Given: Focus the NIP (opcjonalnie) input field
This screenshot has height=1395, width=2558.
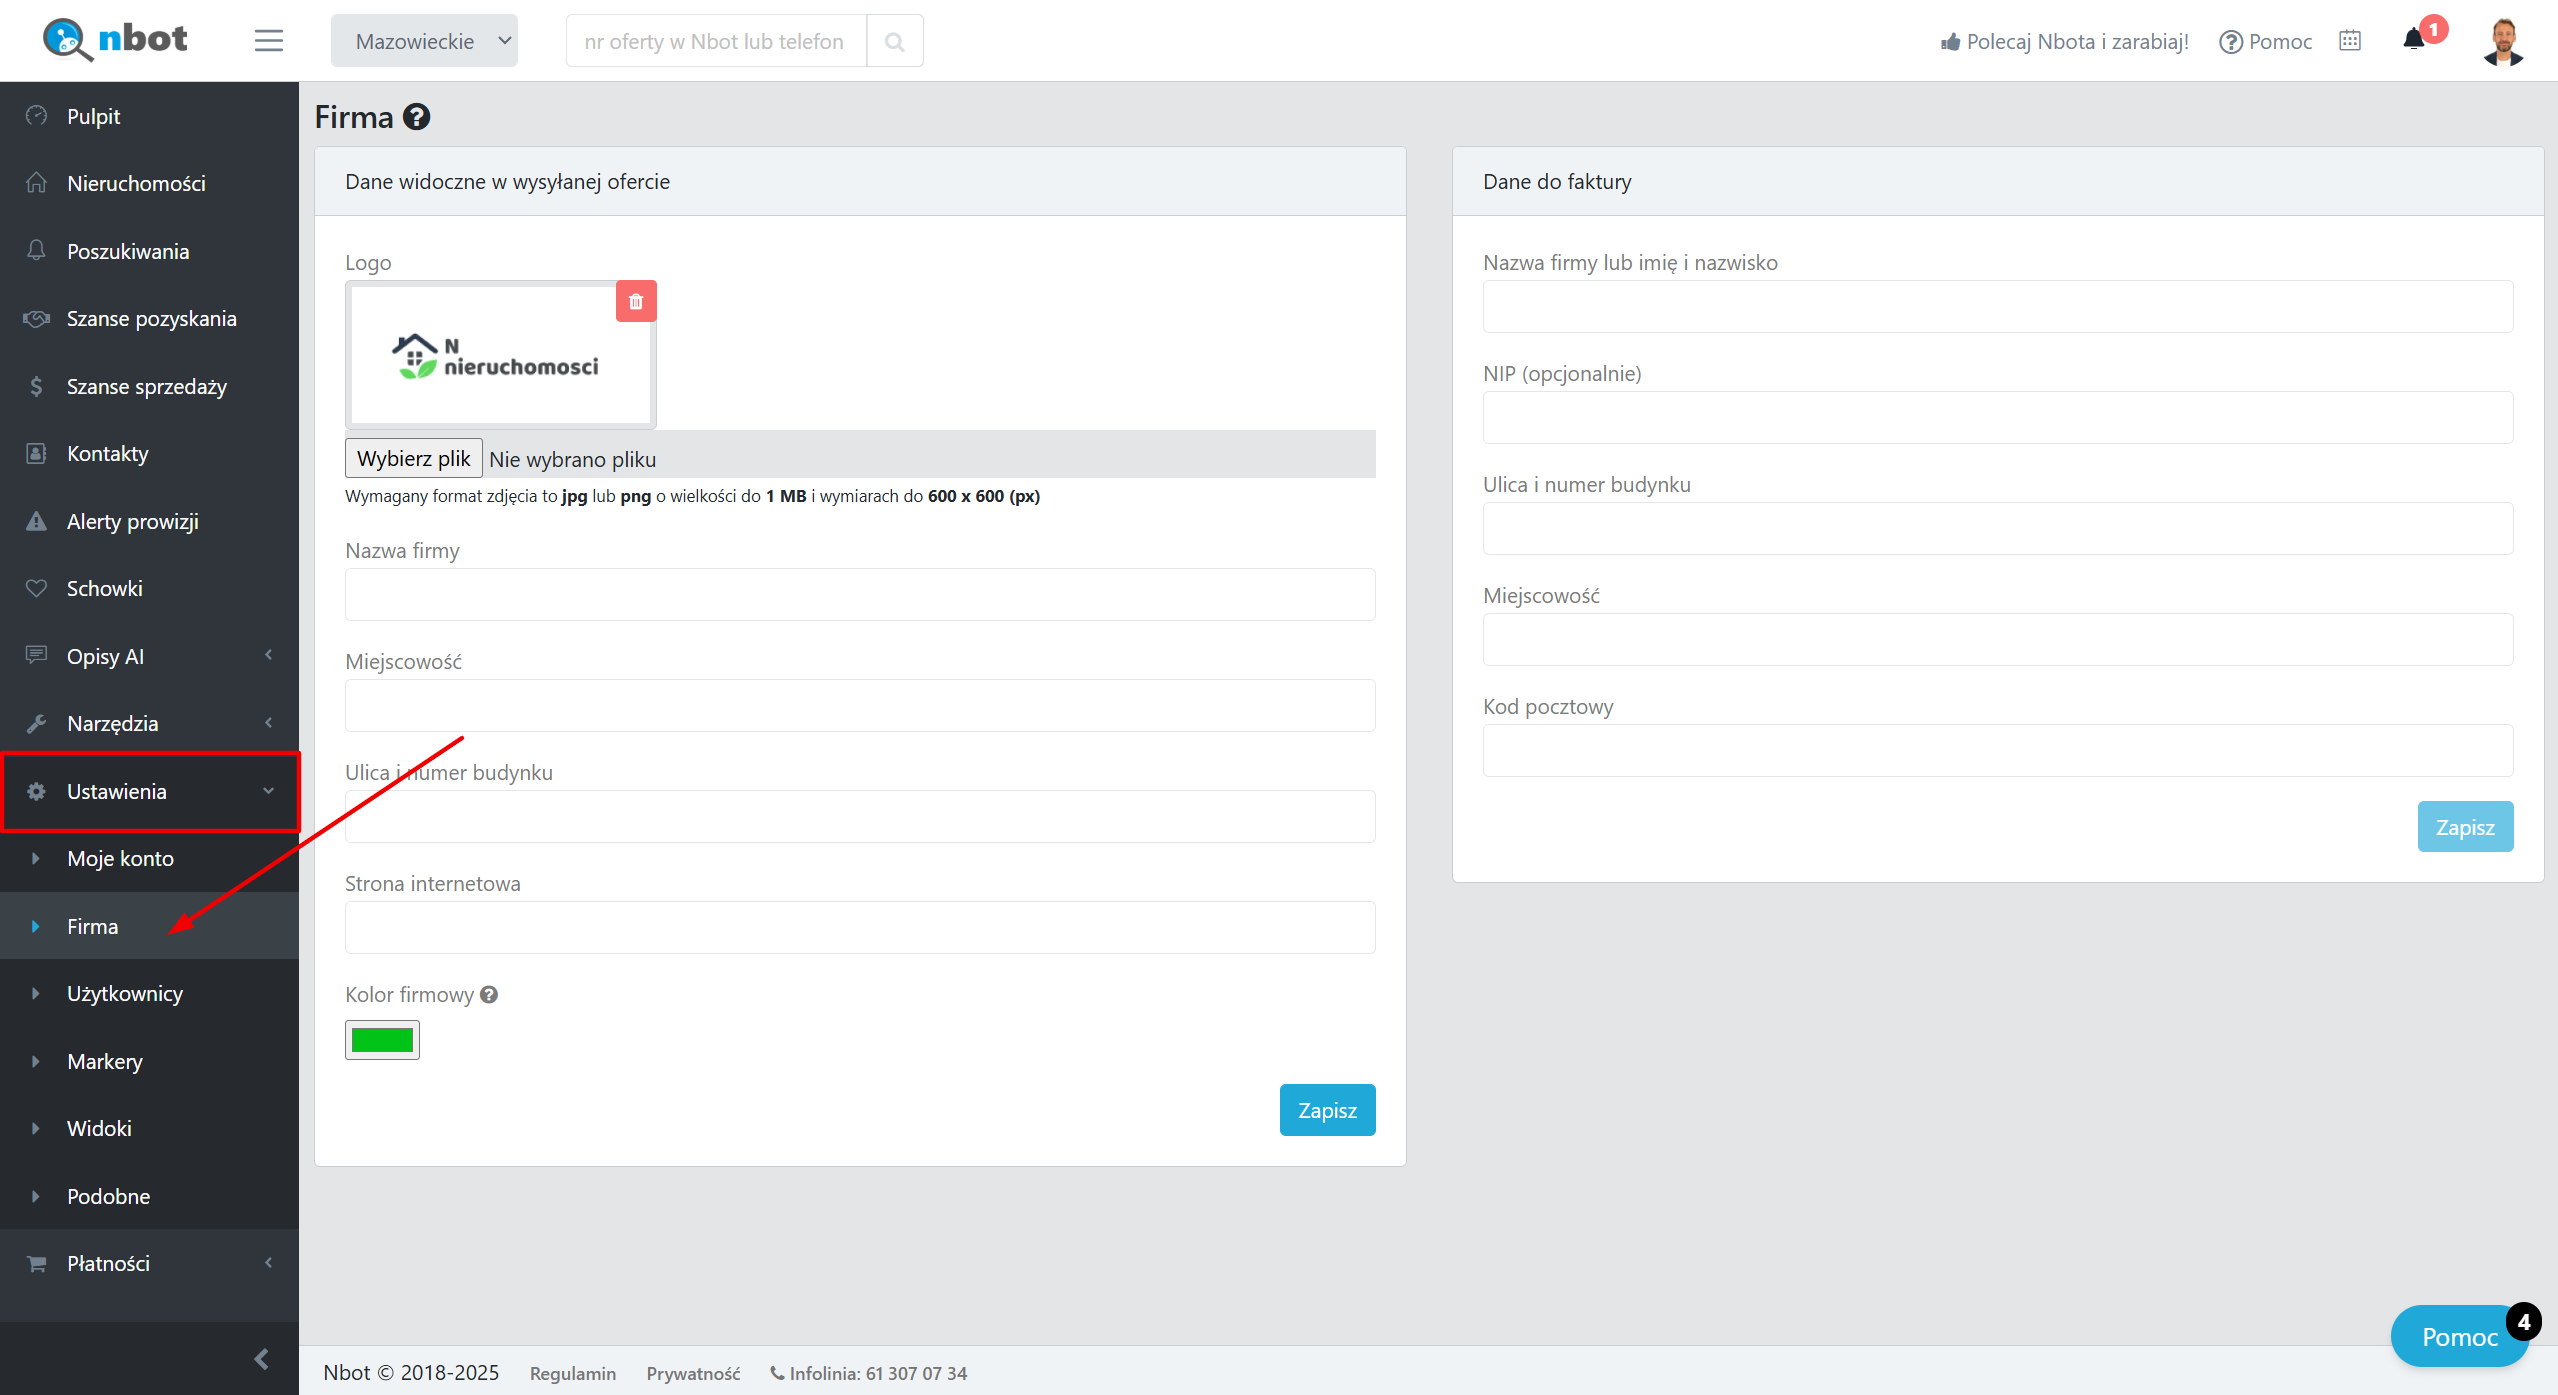Looking at the screenshot, I should 1997,417.
